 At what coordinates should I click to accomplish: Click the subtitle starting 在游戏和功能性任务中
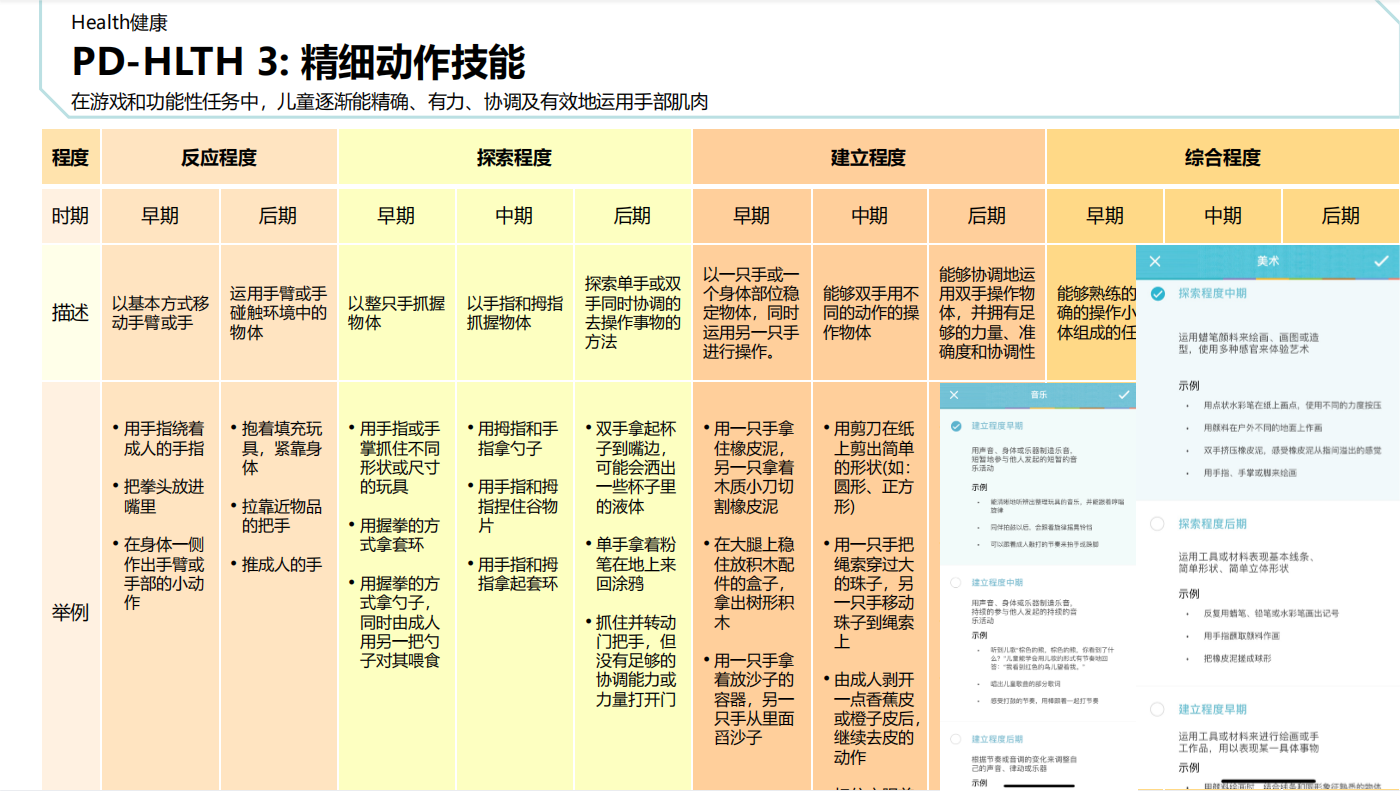coord(390,102)
